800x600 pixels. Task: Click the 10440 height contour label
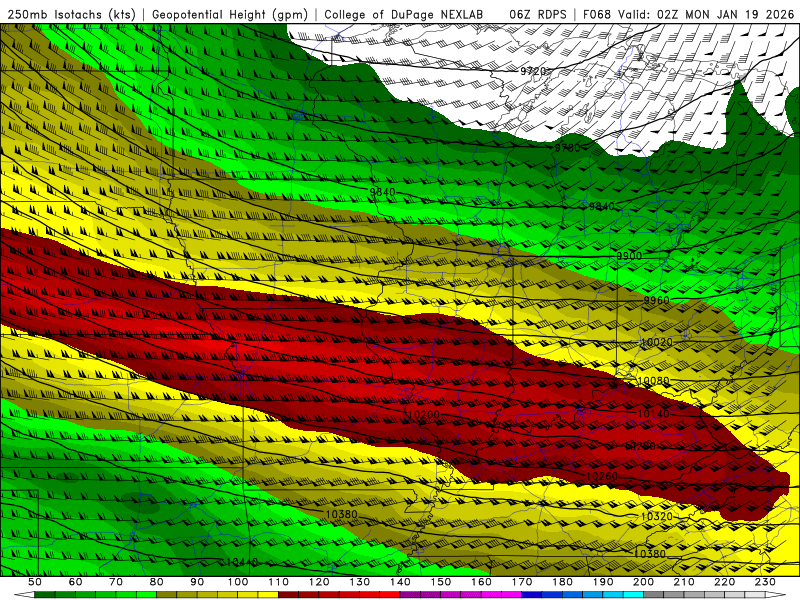pyautogui.click(x=241, y=562)
